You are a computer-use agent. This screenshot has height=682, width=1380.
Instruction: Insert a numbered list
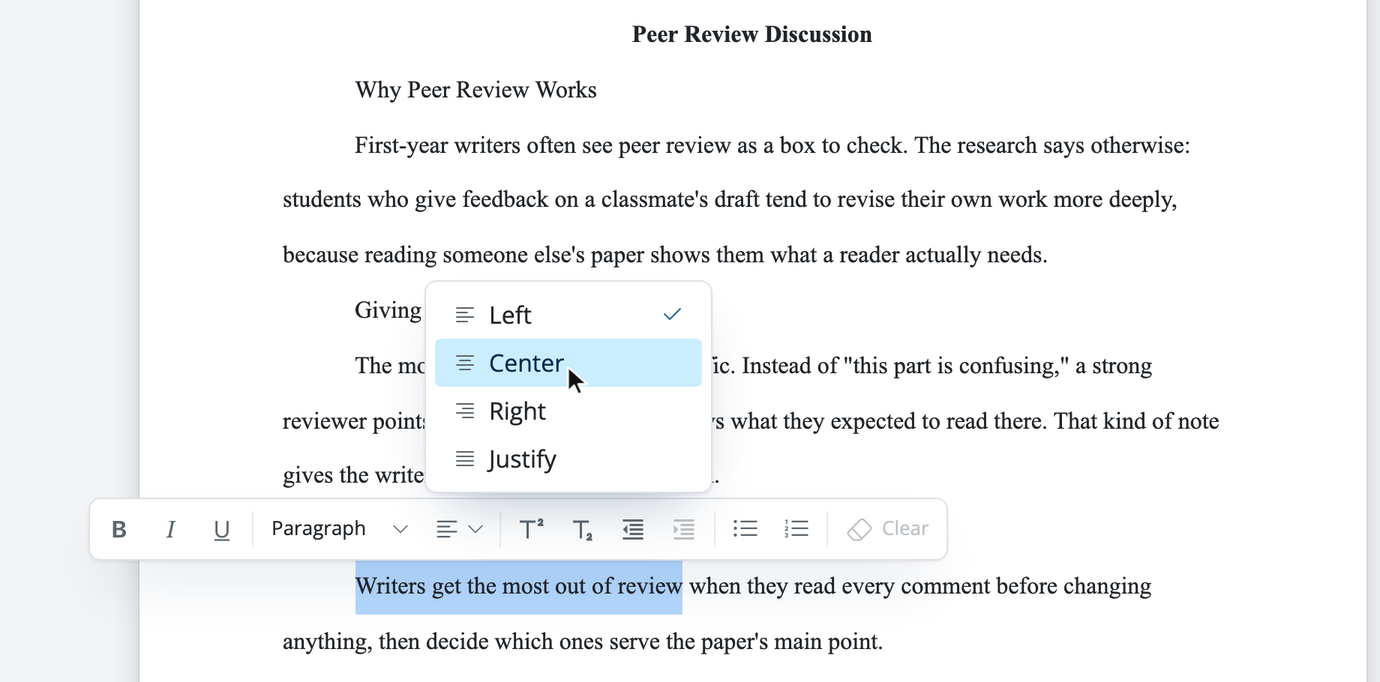[796, 529]
